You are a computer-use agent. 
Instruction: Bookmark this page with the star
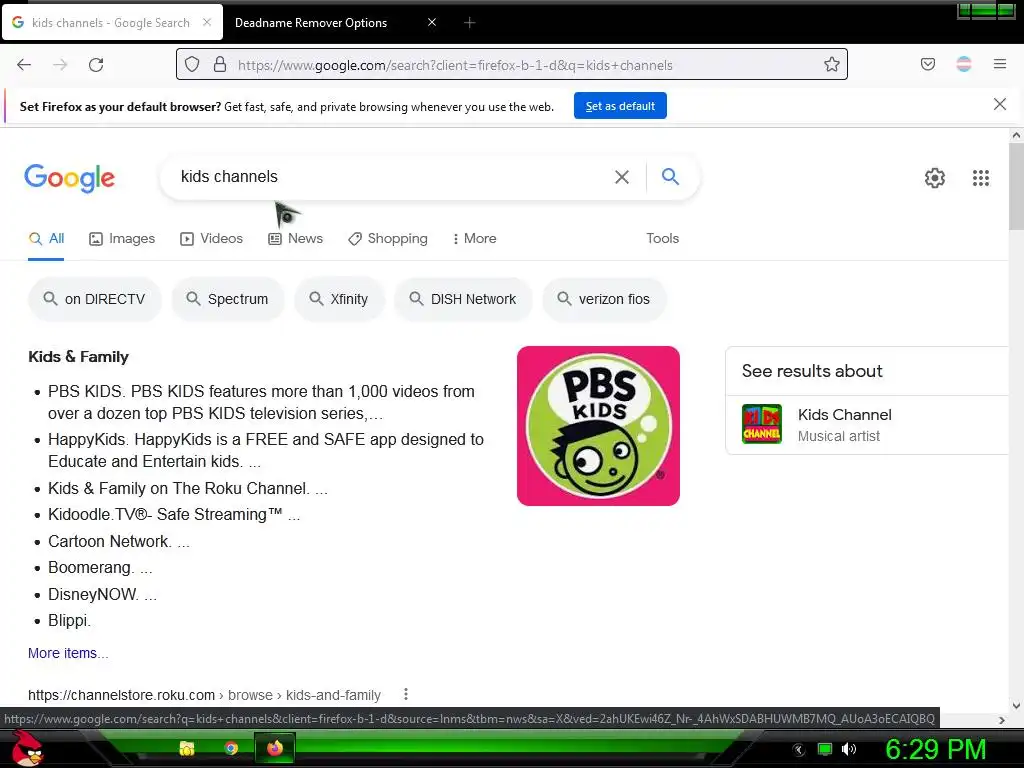[x=831, y=65]
